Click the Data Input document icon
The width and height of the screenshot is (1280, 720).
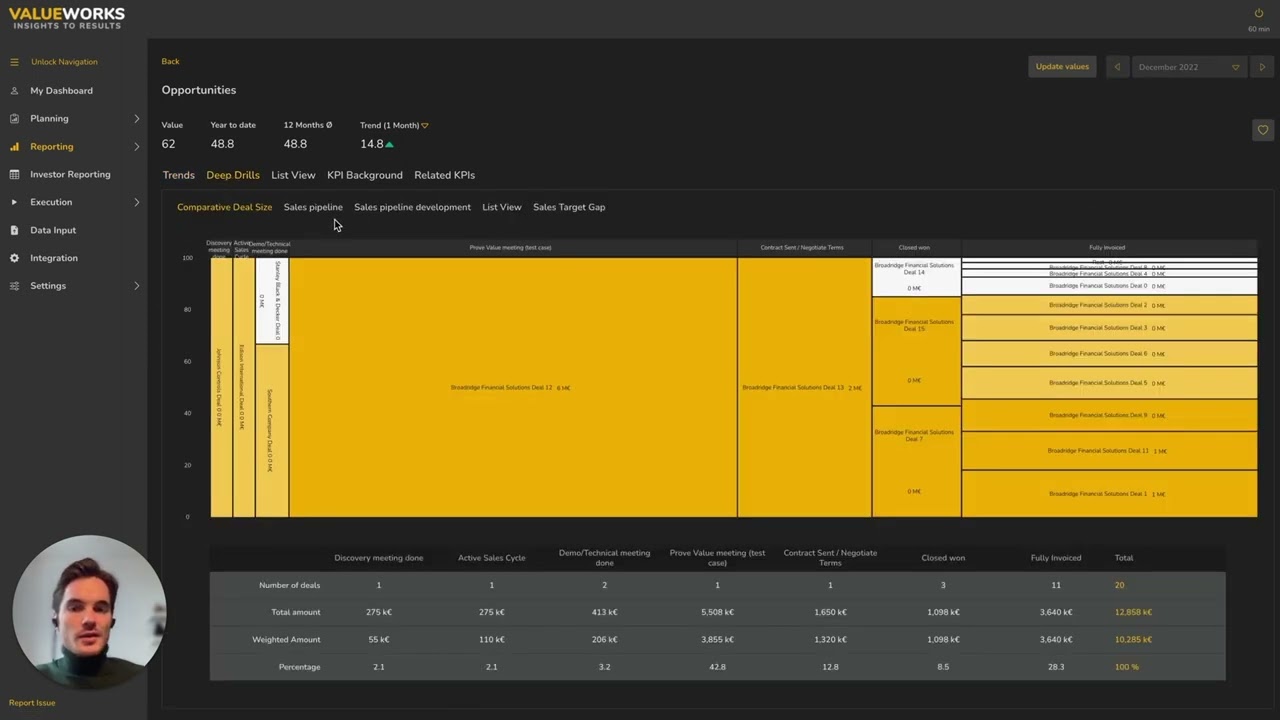click(14, 230)
